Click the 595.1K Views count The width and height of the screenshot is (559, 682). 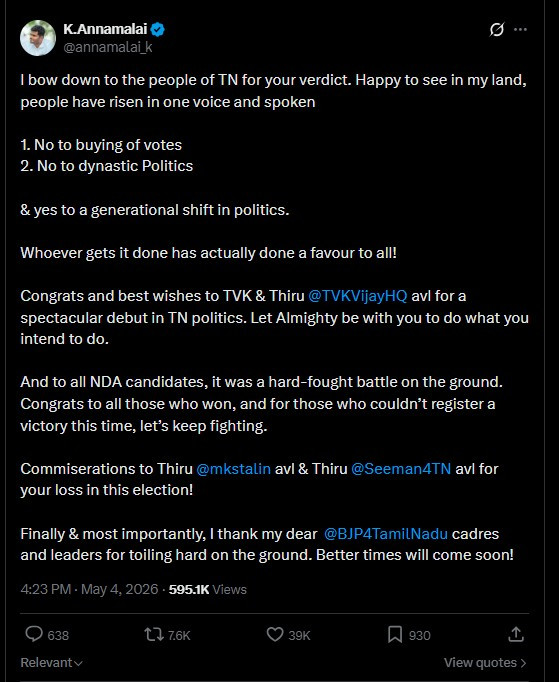[208, 589]
